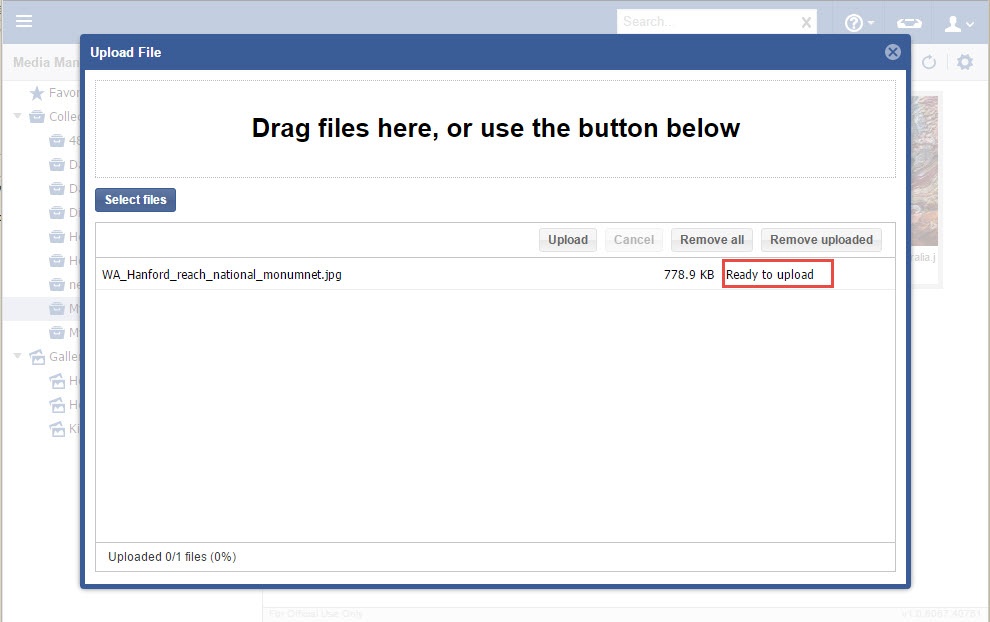The height and width of the screenshot is (622, 990).
Task: Click the Remove uploaded button
Action: point(821,240)
